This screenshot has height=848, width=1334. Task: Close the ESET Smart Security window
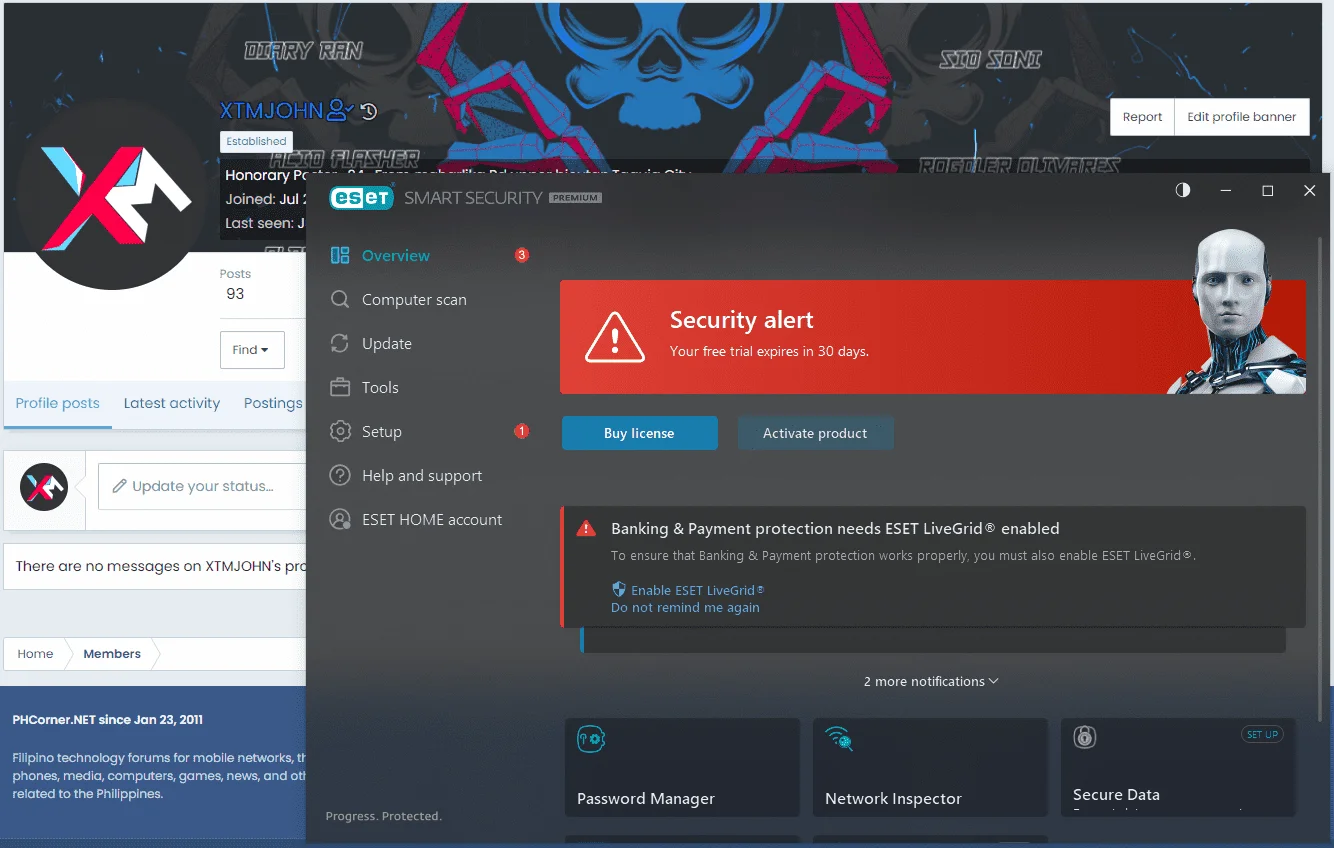pos(1310,190)
